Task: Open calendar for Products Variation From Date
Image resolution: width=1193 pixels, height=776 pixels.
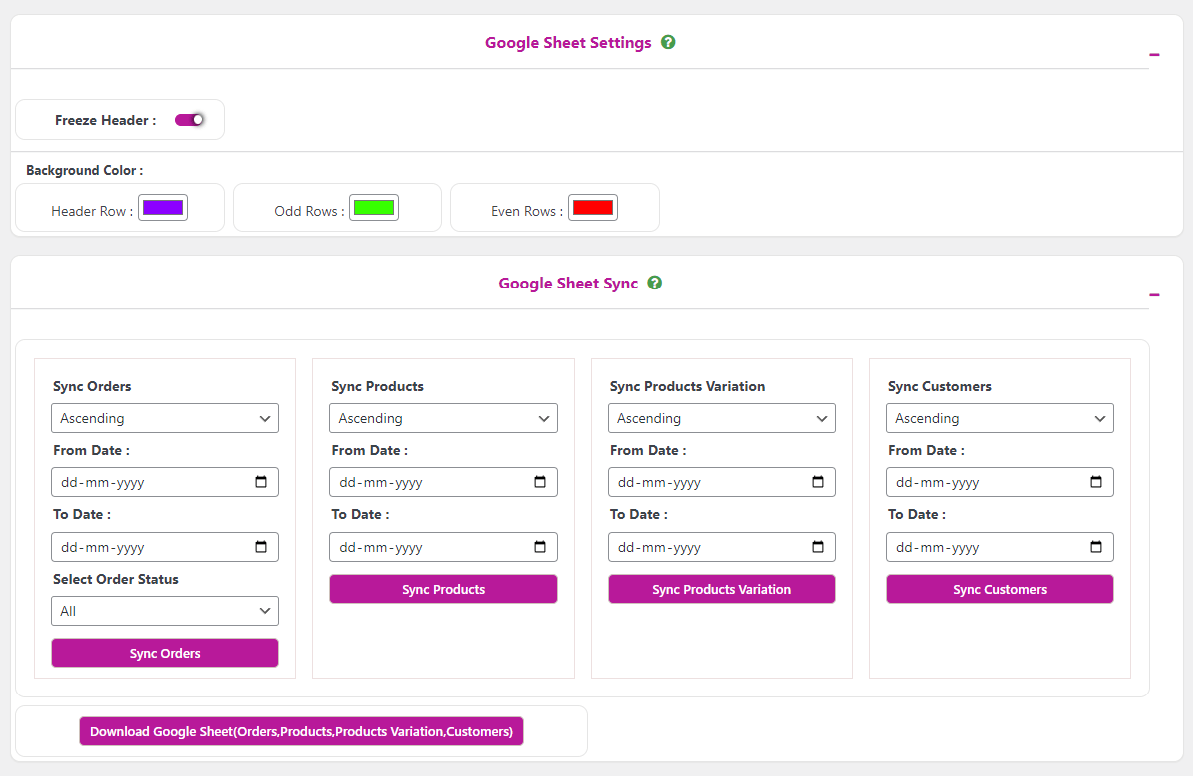Action: point(818,482)
